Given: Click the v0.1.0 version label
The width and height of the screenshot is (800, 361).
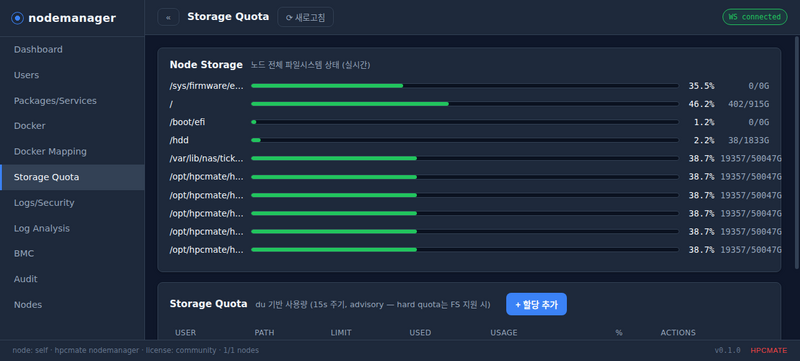Looking at the screenshot, I should 728,350.
